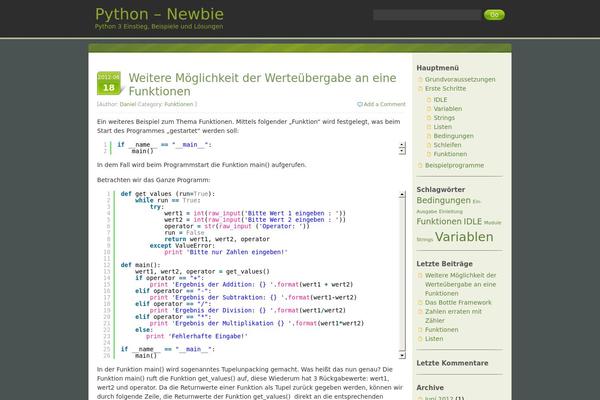Focus the search field in the header
Image resolution: width=600 pixels, height=400 pixels.
427,15
